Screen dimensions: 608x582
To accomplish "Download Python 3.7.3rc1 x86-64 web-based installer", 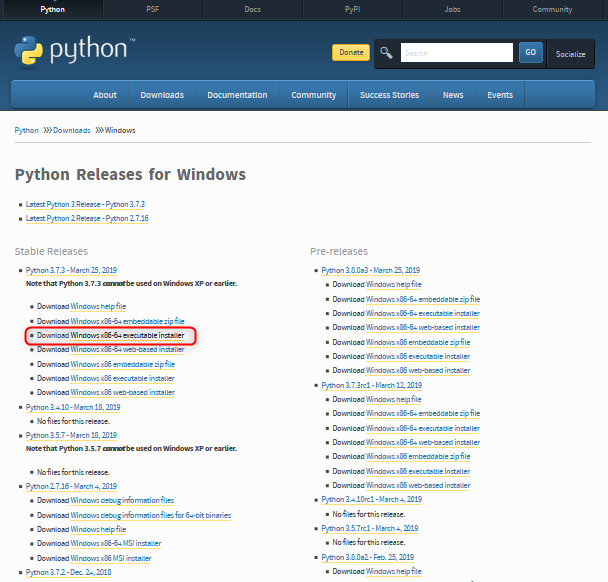I will [423, 442].
